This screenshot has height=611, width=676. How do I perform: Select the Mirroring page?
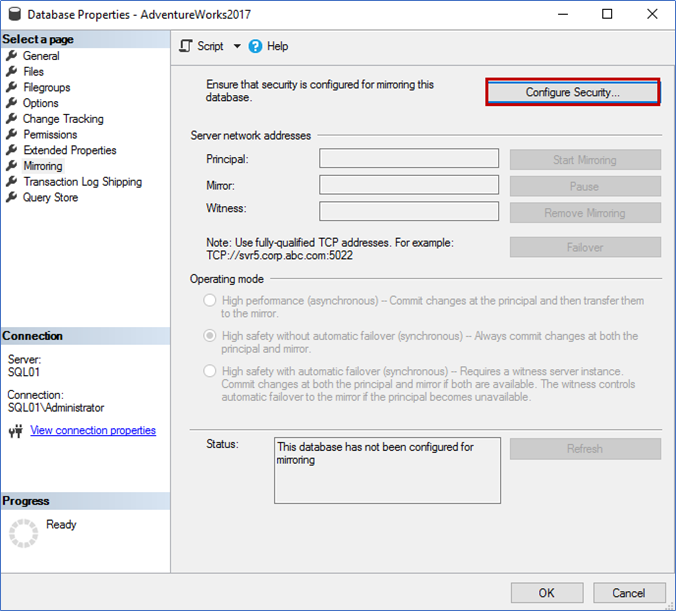pos(43,166)
